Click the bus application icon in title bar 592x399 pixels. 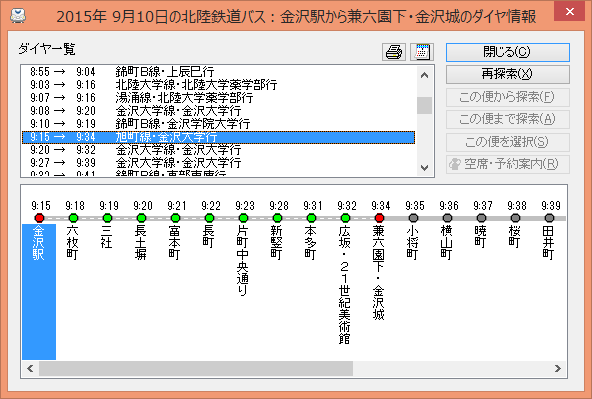pos(18,15)
